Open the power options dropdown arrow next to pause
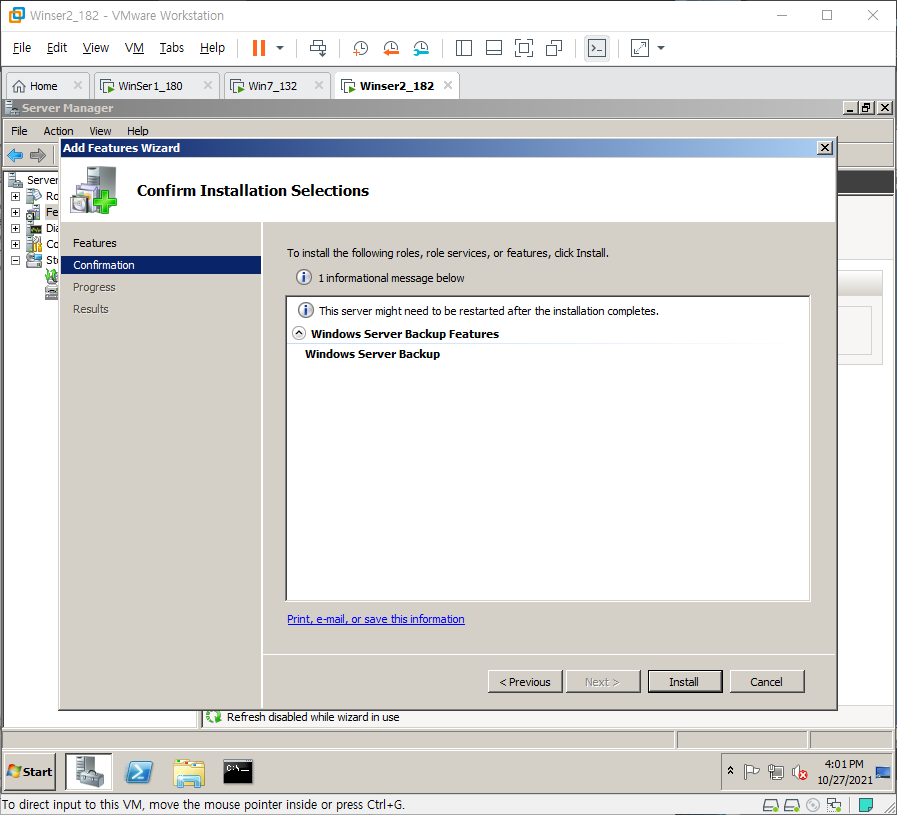Image resolution: width=897 pixels, height=815 pixels. 280,48
